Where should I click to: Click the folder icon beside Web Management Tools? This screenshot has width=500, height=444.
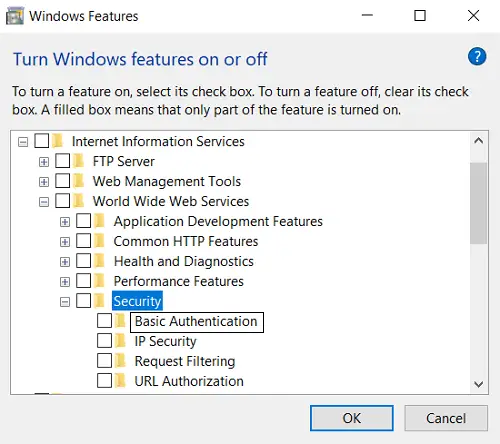pos(79,181)
